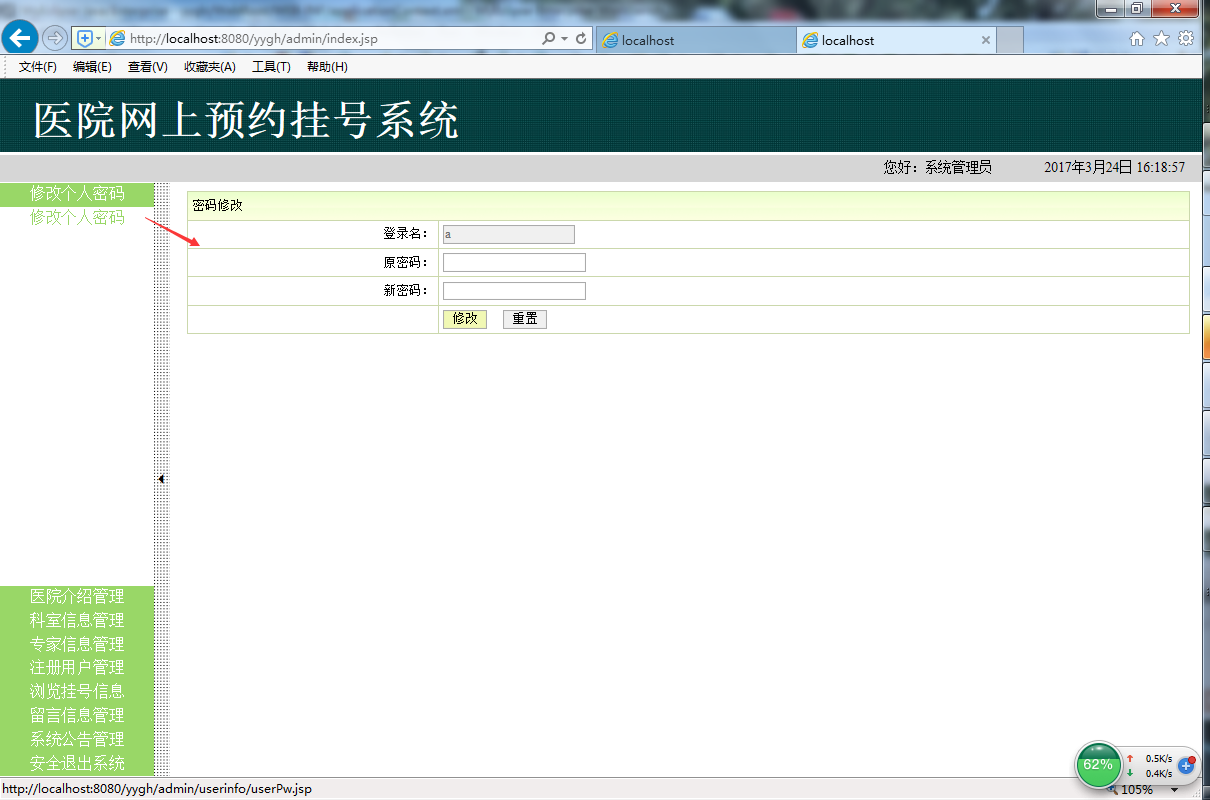
Task: Click the 原密码 input field
Action: point(514,262)
